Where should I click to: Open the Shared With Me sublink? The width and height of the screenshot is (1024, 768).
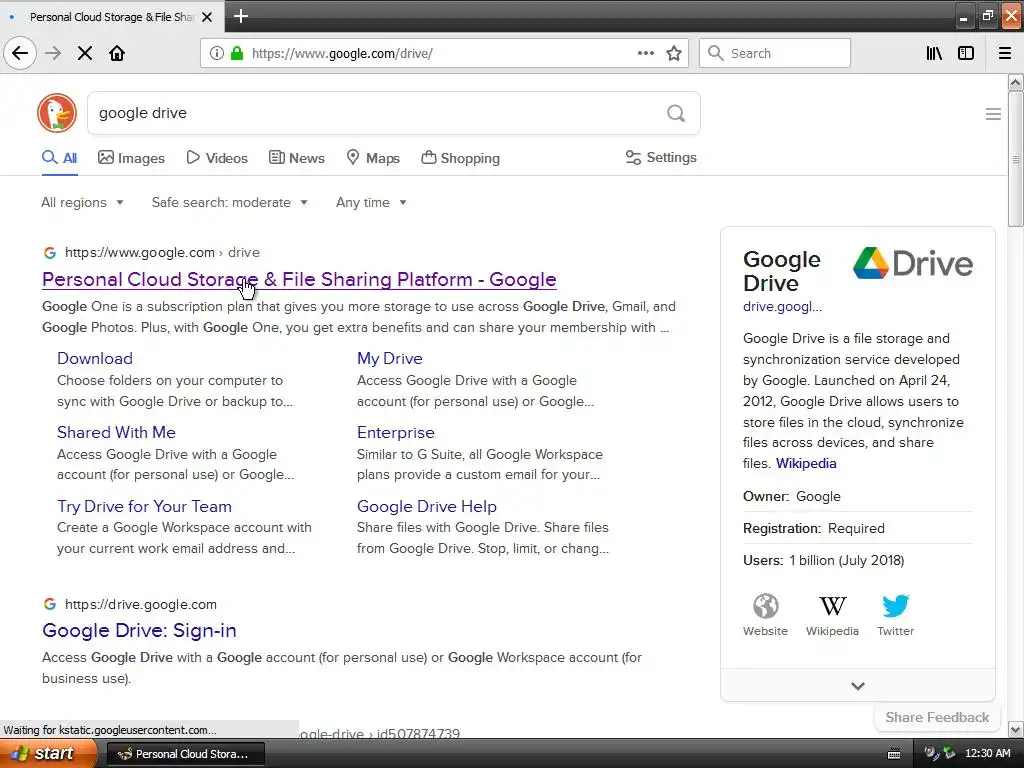[x=116, y=432]
